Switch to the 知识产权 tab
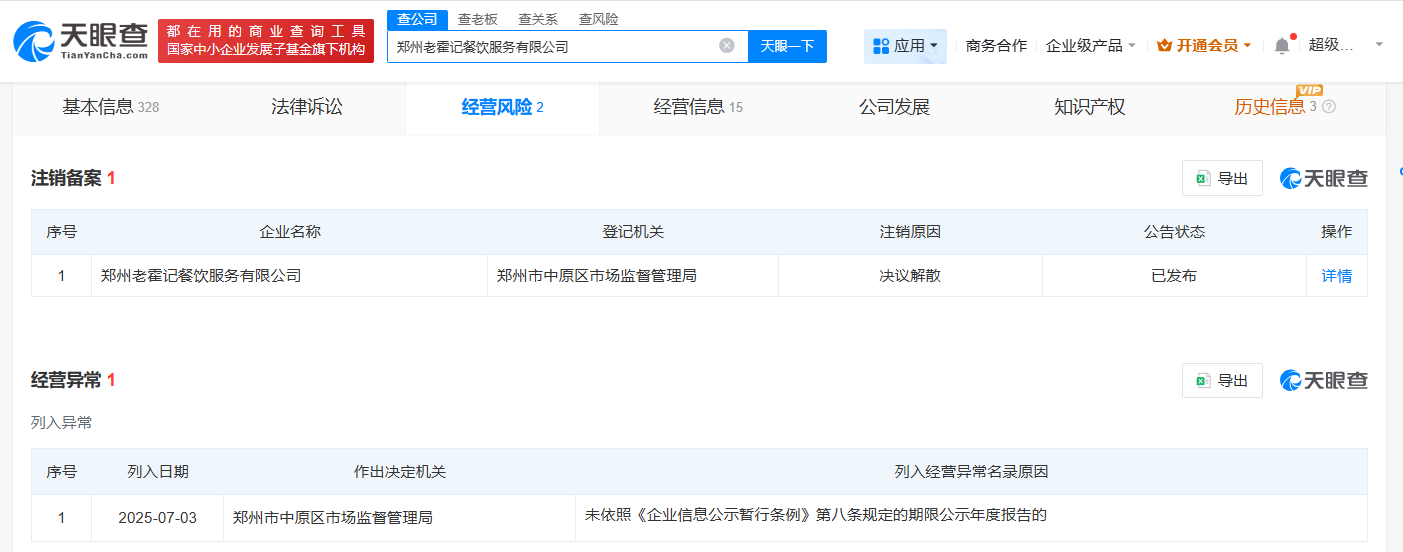This screenshot has height=552, width=1403. tap(1089, 107)
